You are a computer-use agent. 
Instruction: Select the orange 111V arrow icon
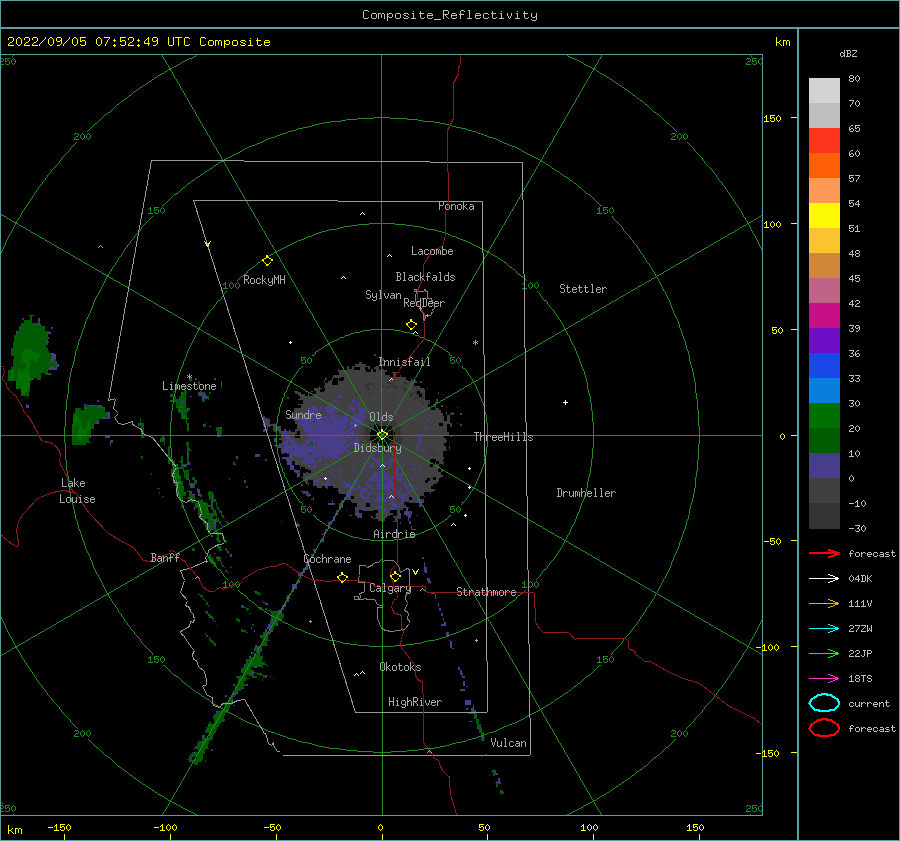(824, 603)
